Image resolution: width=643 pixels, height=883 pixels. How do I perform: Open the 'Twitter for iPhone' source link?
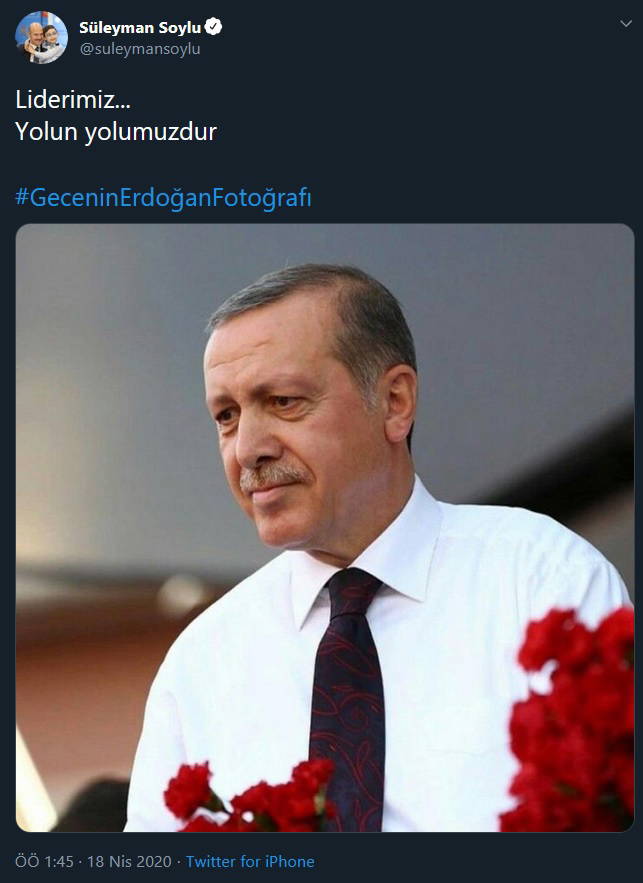coord(250,862)
